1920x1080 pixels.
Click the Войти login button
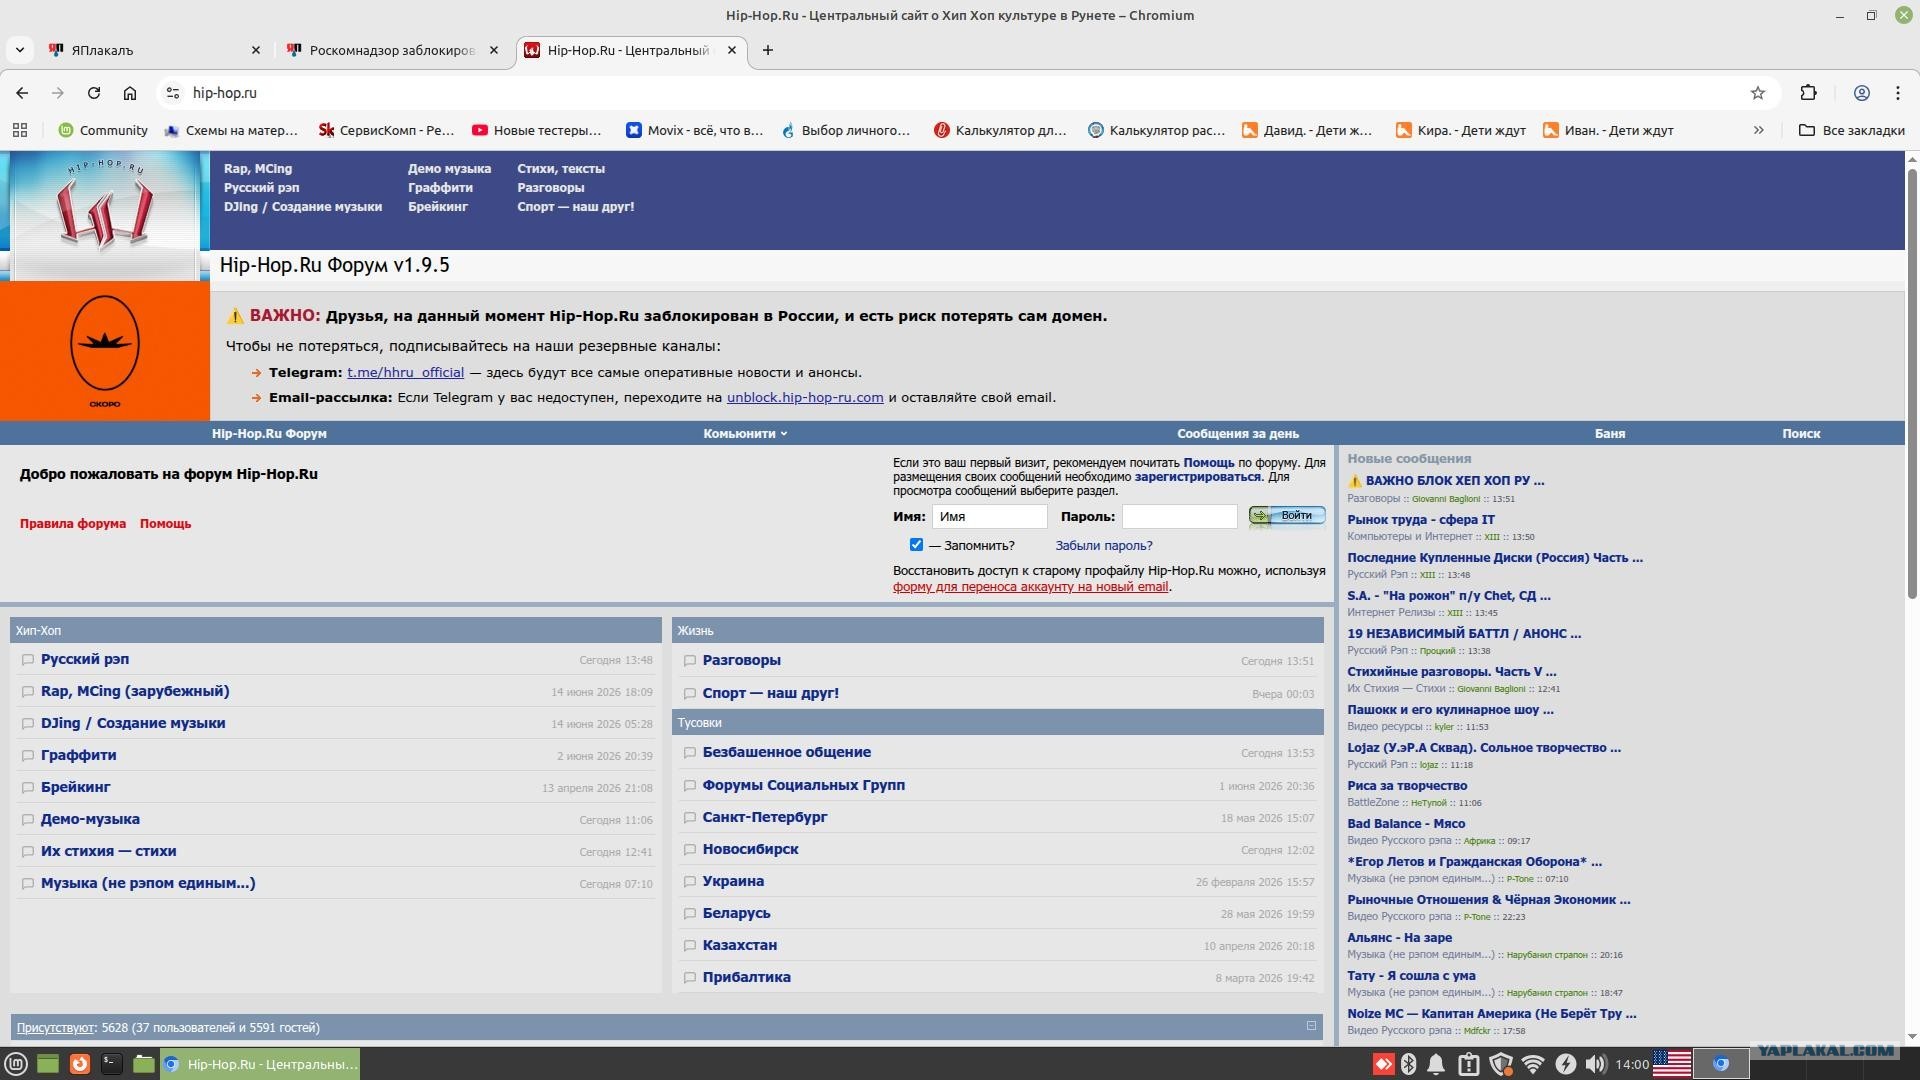[x=1287, y=515]
